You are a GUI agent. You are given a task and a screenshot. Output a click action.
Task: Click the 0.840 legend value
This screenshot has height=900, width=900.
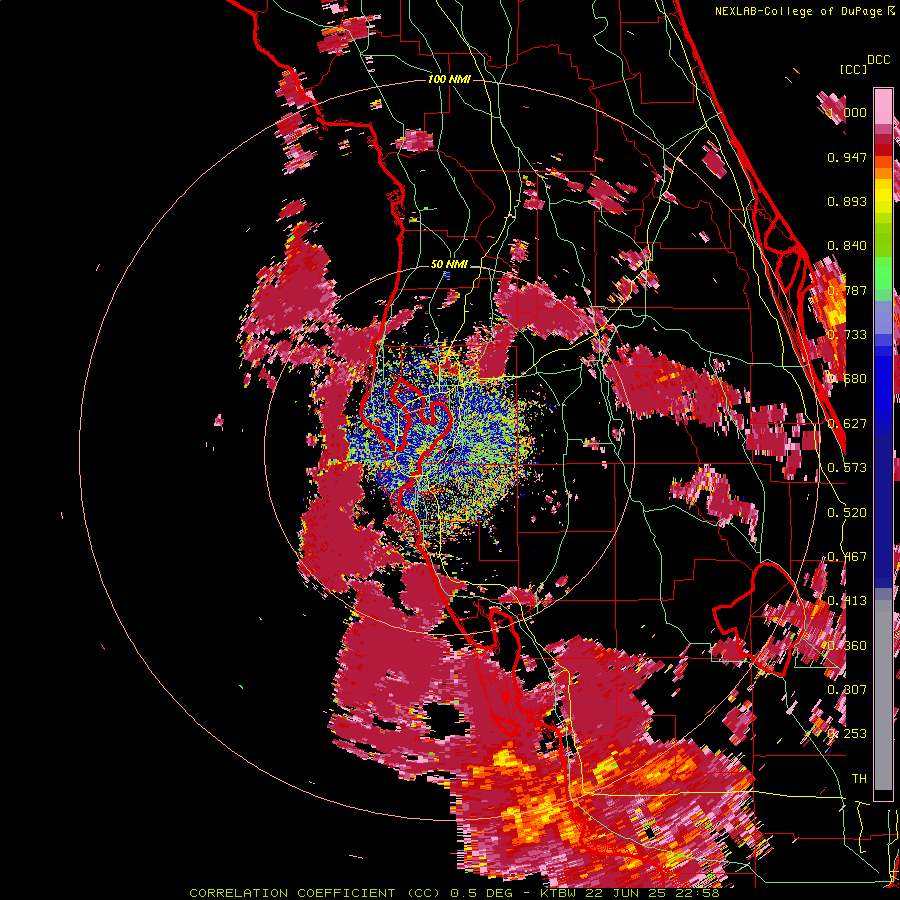[847, 246]
